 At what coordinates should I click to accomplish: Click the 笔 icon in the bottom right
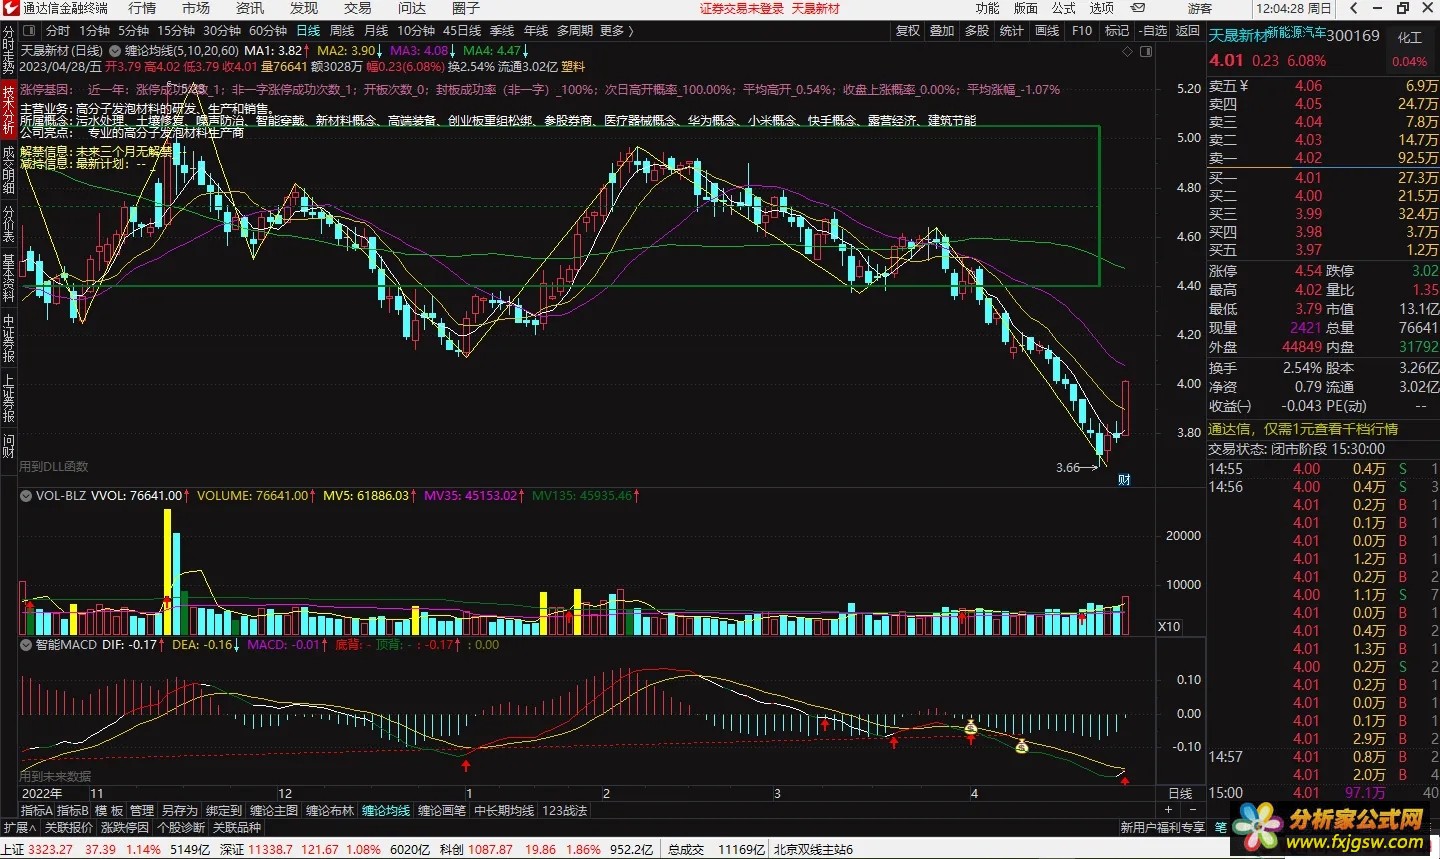point(1221,828)
